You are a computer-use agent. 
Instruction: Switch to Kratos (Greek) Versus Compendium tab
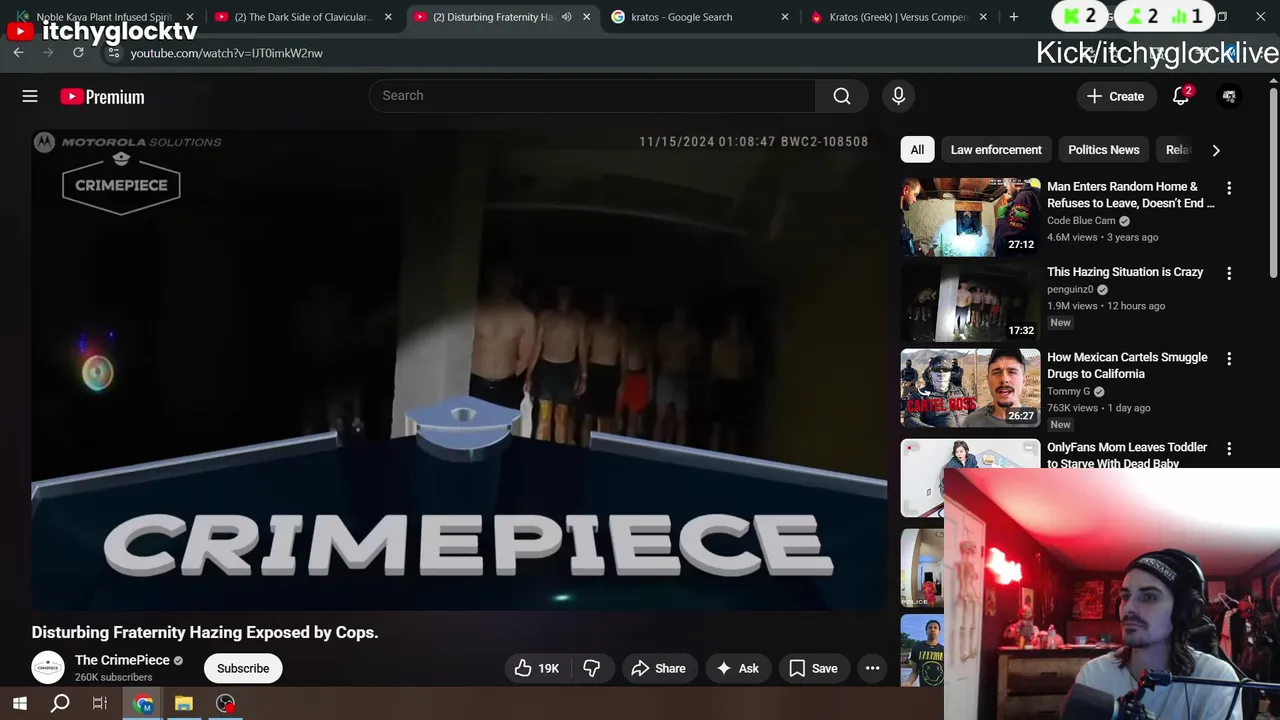[900, 17]
